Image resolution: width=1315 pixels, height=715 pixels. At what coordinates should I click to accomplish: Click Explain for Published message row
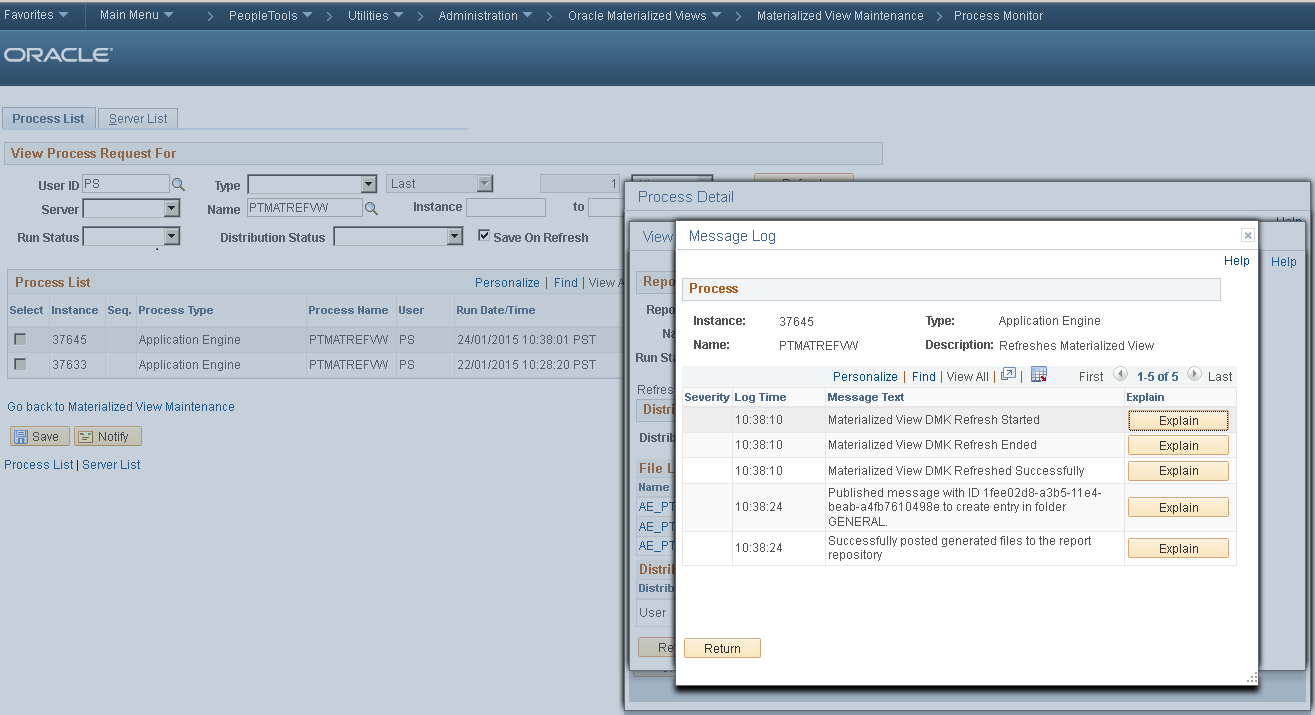tap(1178, 508)
